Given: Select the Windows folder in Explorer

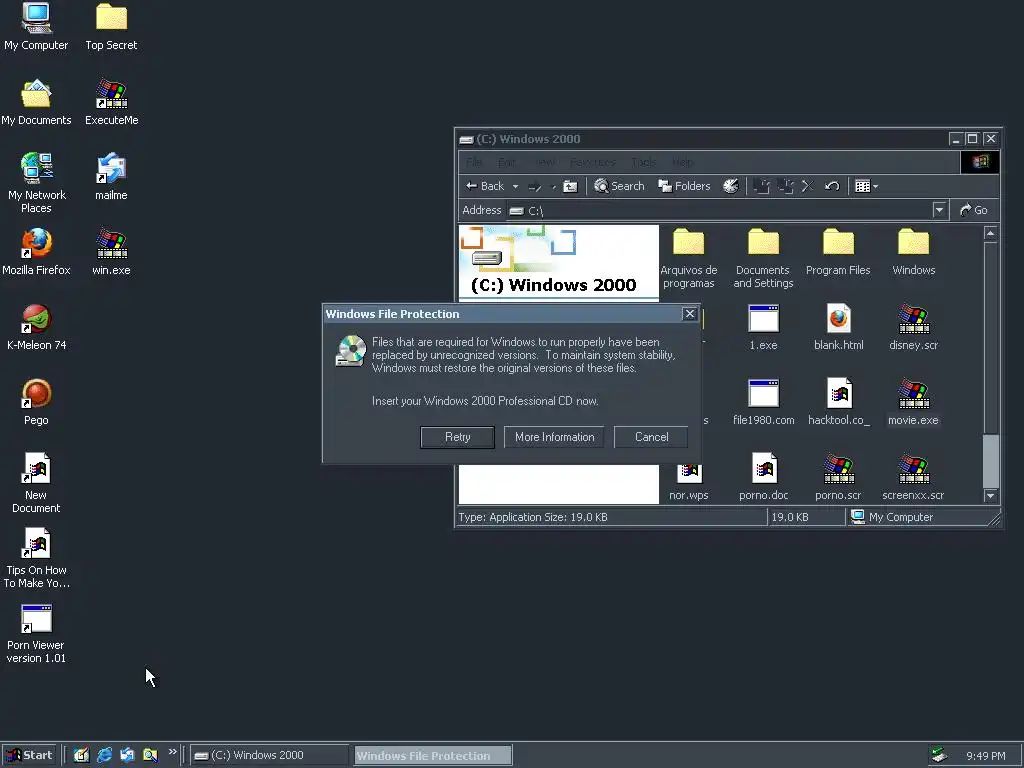Looking at the screenshot, I should 913,251.
